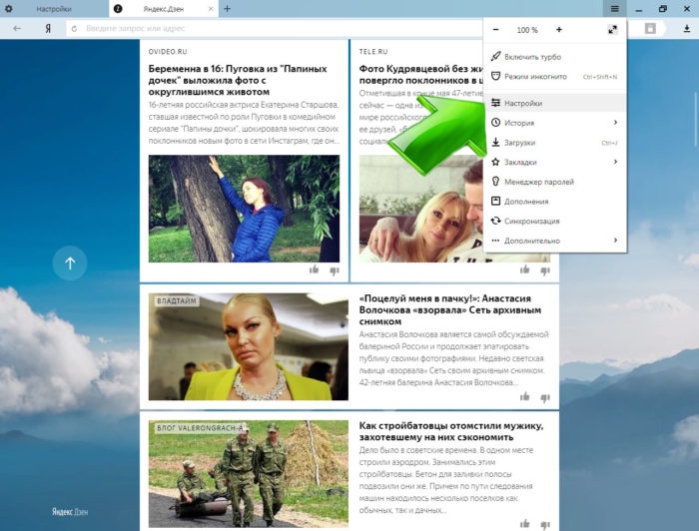The image size is (699, 531).
Task: Click the three dots Дополнительно icon
Action: coord(495,241)
